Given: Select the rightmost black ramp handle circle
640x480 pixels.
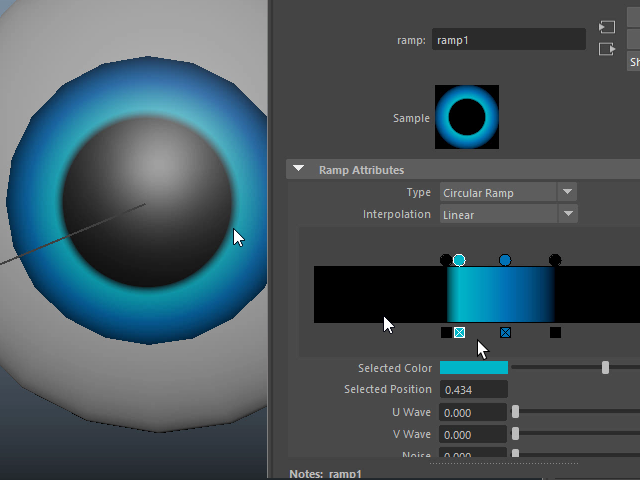Looking at the screenshot, I should [x=555, y=260].
